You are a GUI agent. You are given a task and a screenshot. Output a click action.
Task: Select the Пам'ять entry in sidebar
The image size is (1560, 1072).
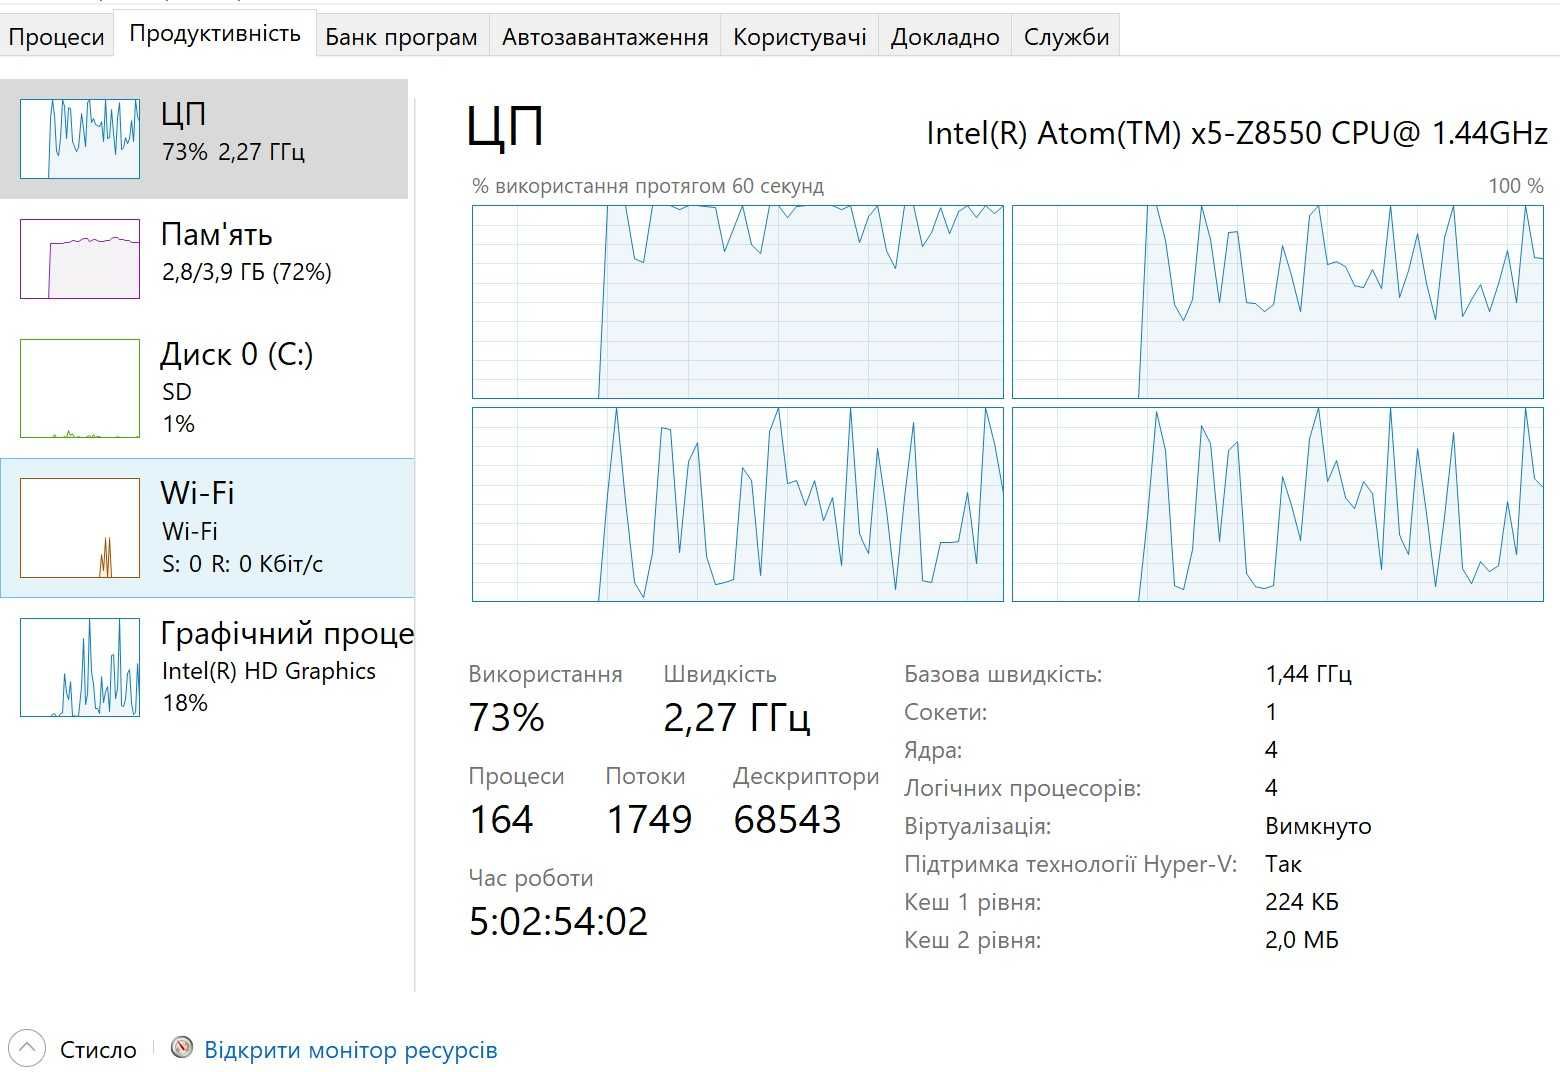click(x=204, y=259)
